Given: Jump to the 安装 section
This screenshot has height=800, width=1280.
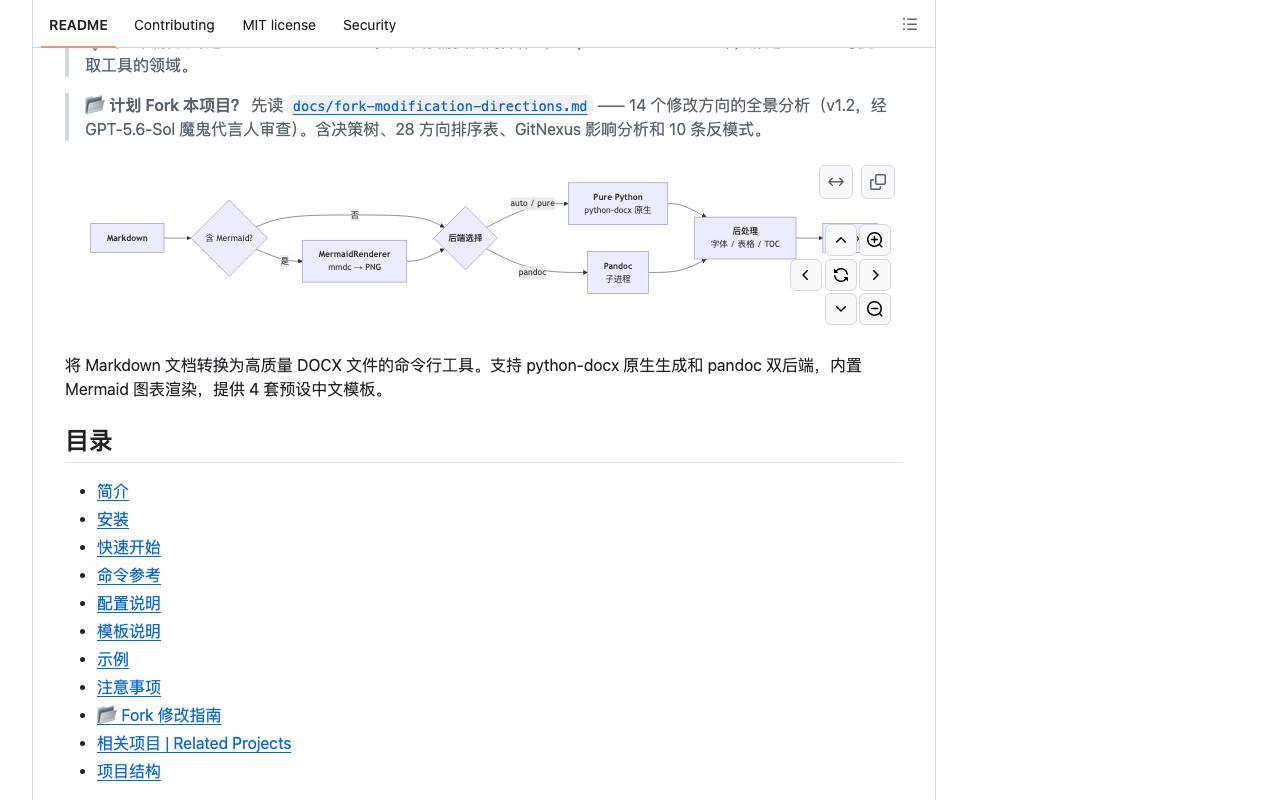Looking at the screenshot, I should [113, 519].
